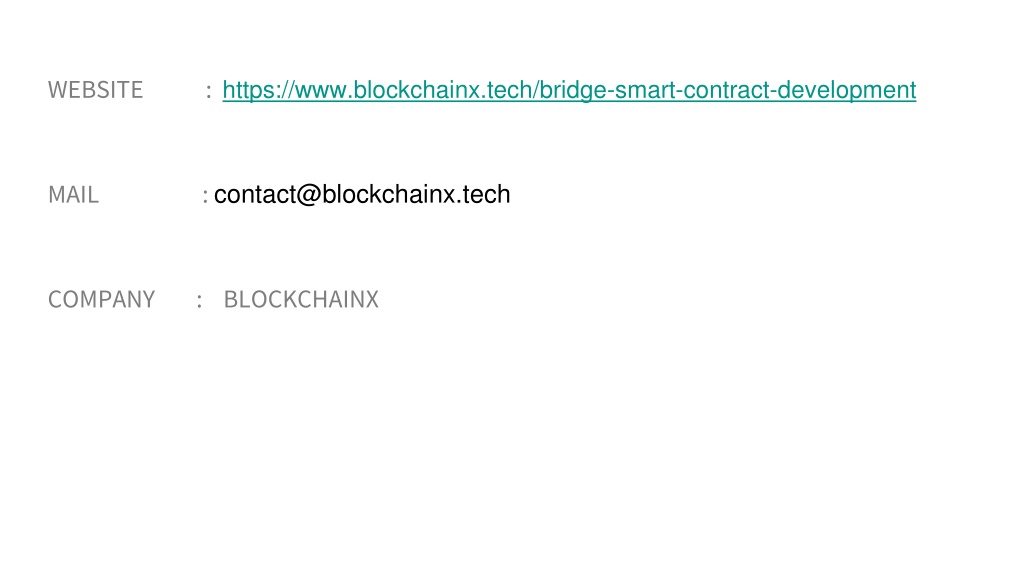Screen dimensions: 1024x576
Task: Click the .tech ending of the email
Action: (x=484, y=195)
